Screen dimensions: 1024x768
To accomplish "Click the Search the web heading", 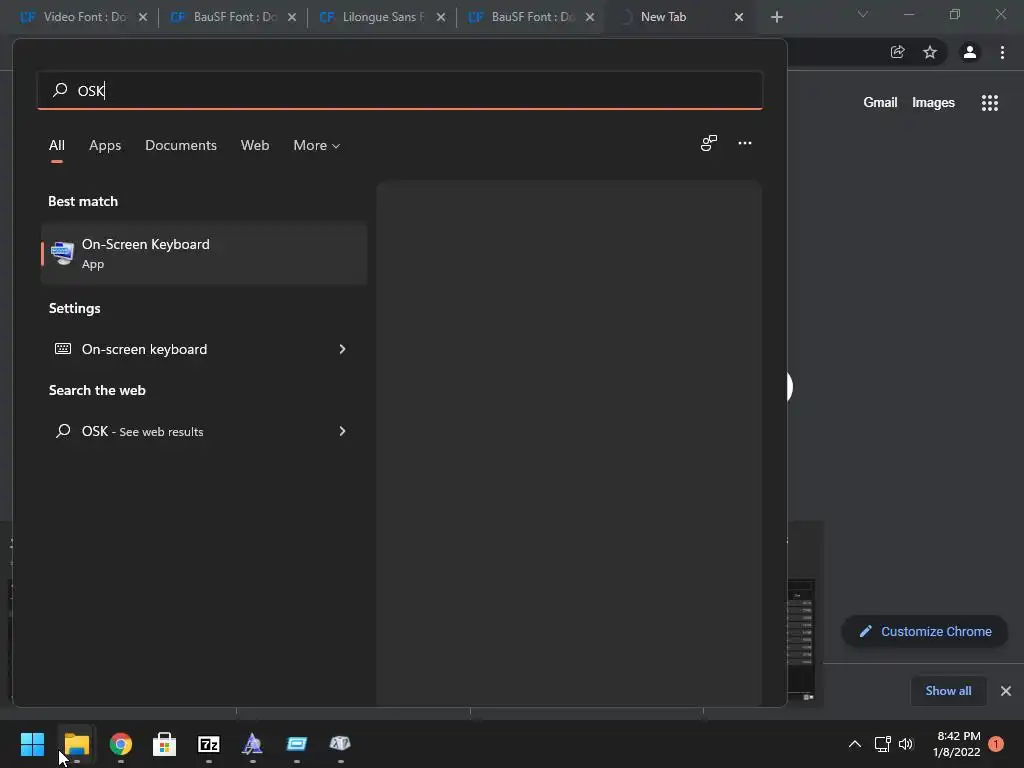I will (97, 390).
